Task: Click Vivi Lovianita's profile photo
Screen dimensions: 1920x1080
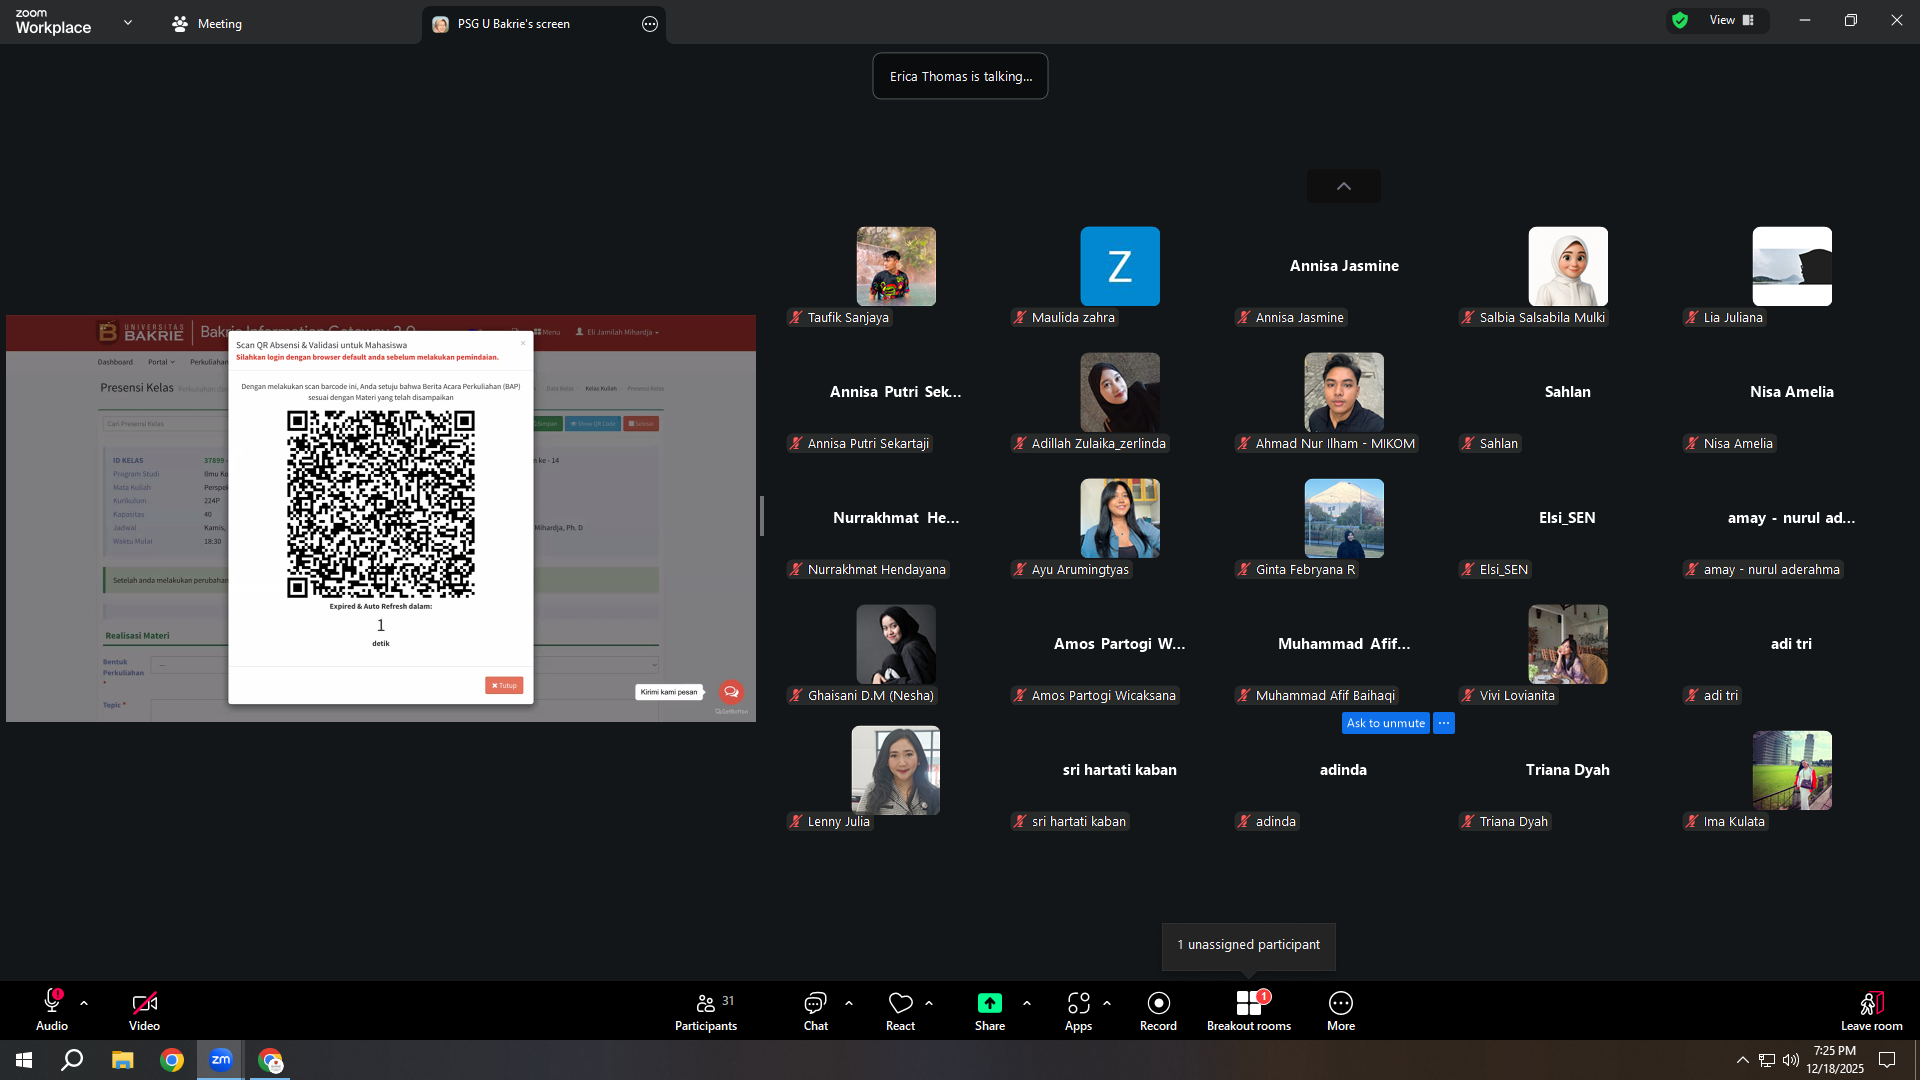Action: pyautogui.click(x=1568, y=644)
